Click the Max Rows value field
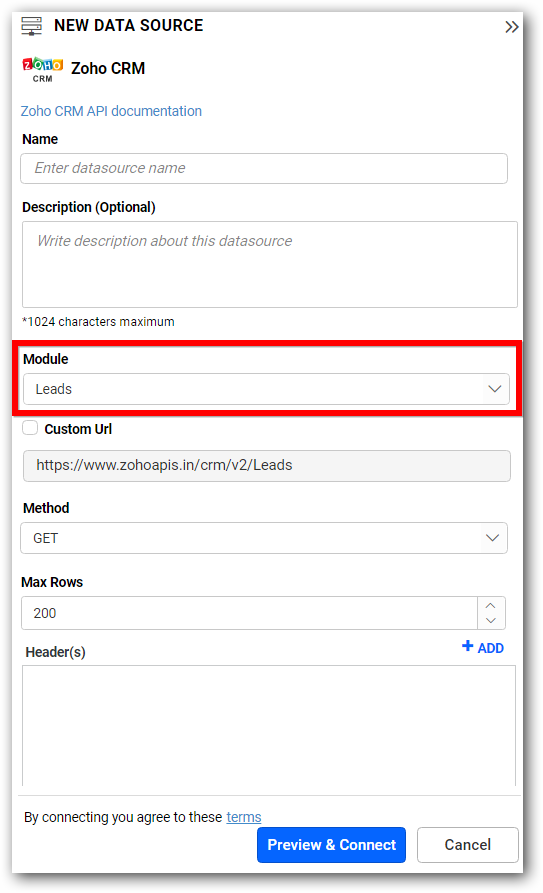Image resolution: width=543 pixels, height=893 pixels. click(249, 613)
